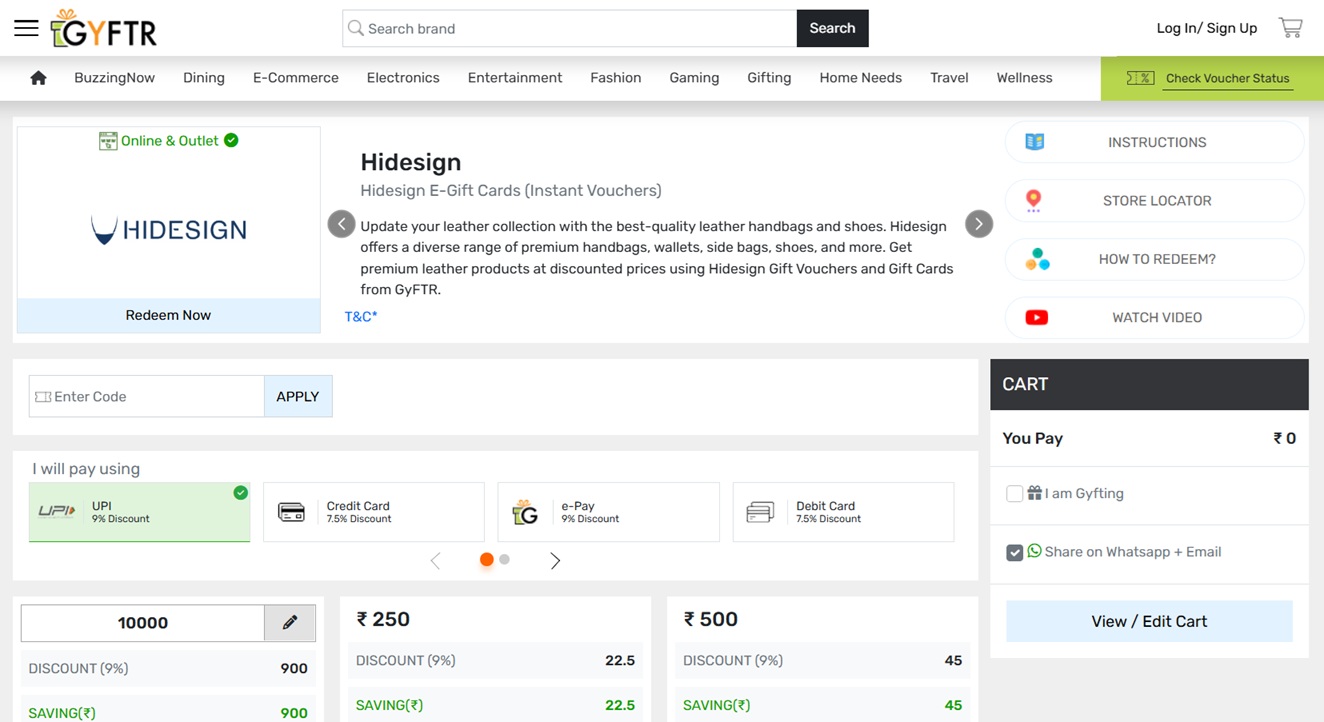Go to previous payment options page
The height and width of the screenshot is (722, 1324).
pyautogui.click(x=435, y=561)
